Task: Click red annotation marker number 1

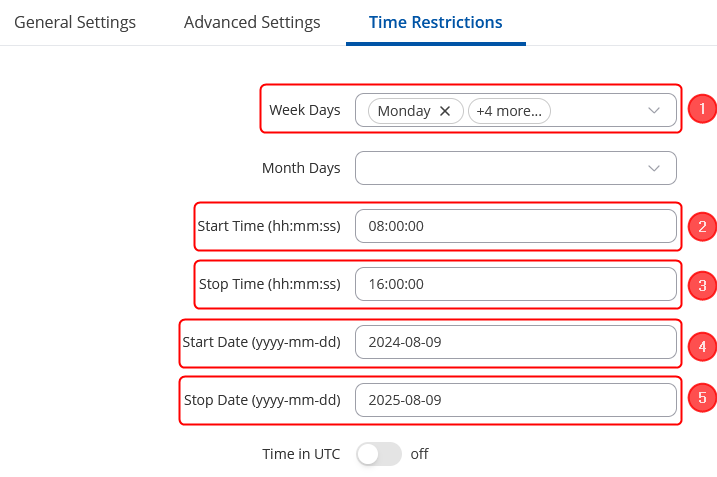Action: pyautogui.click(x=702, y=109)
